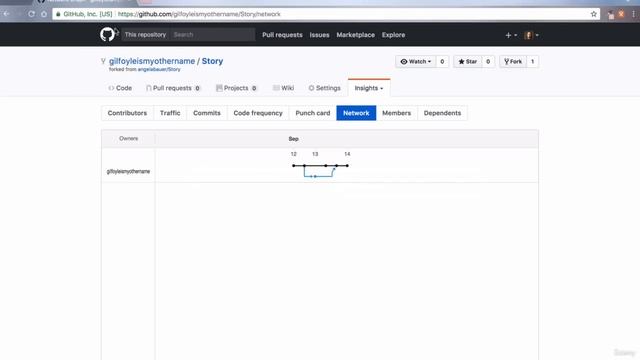This screenshot has height=360, width=640.
Task: Select the Dependents insights tab
Action: [442, 113]
